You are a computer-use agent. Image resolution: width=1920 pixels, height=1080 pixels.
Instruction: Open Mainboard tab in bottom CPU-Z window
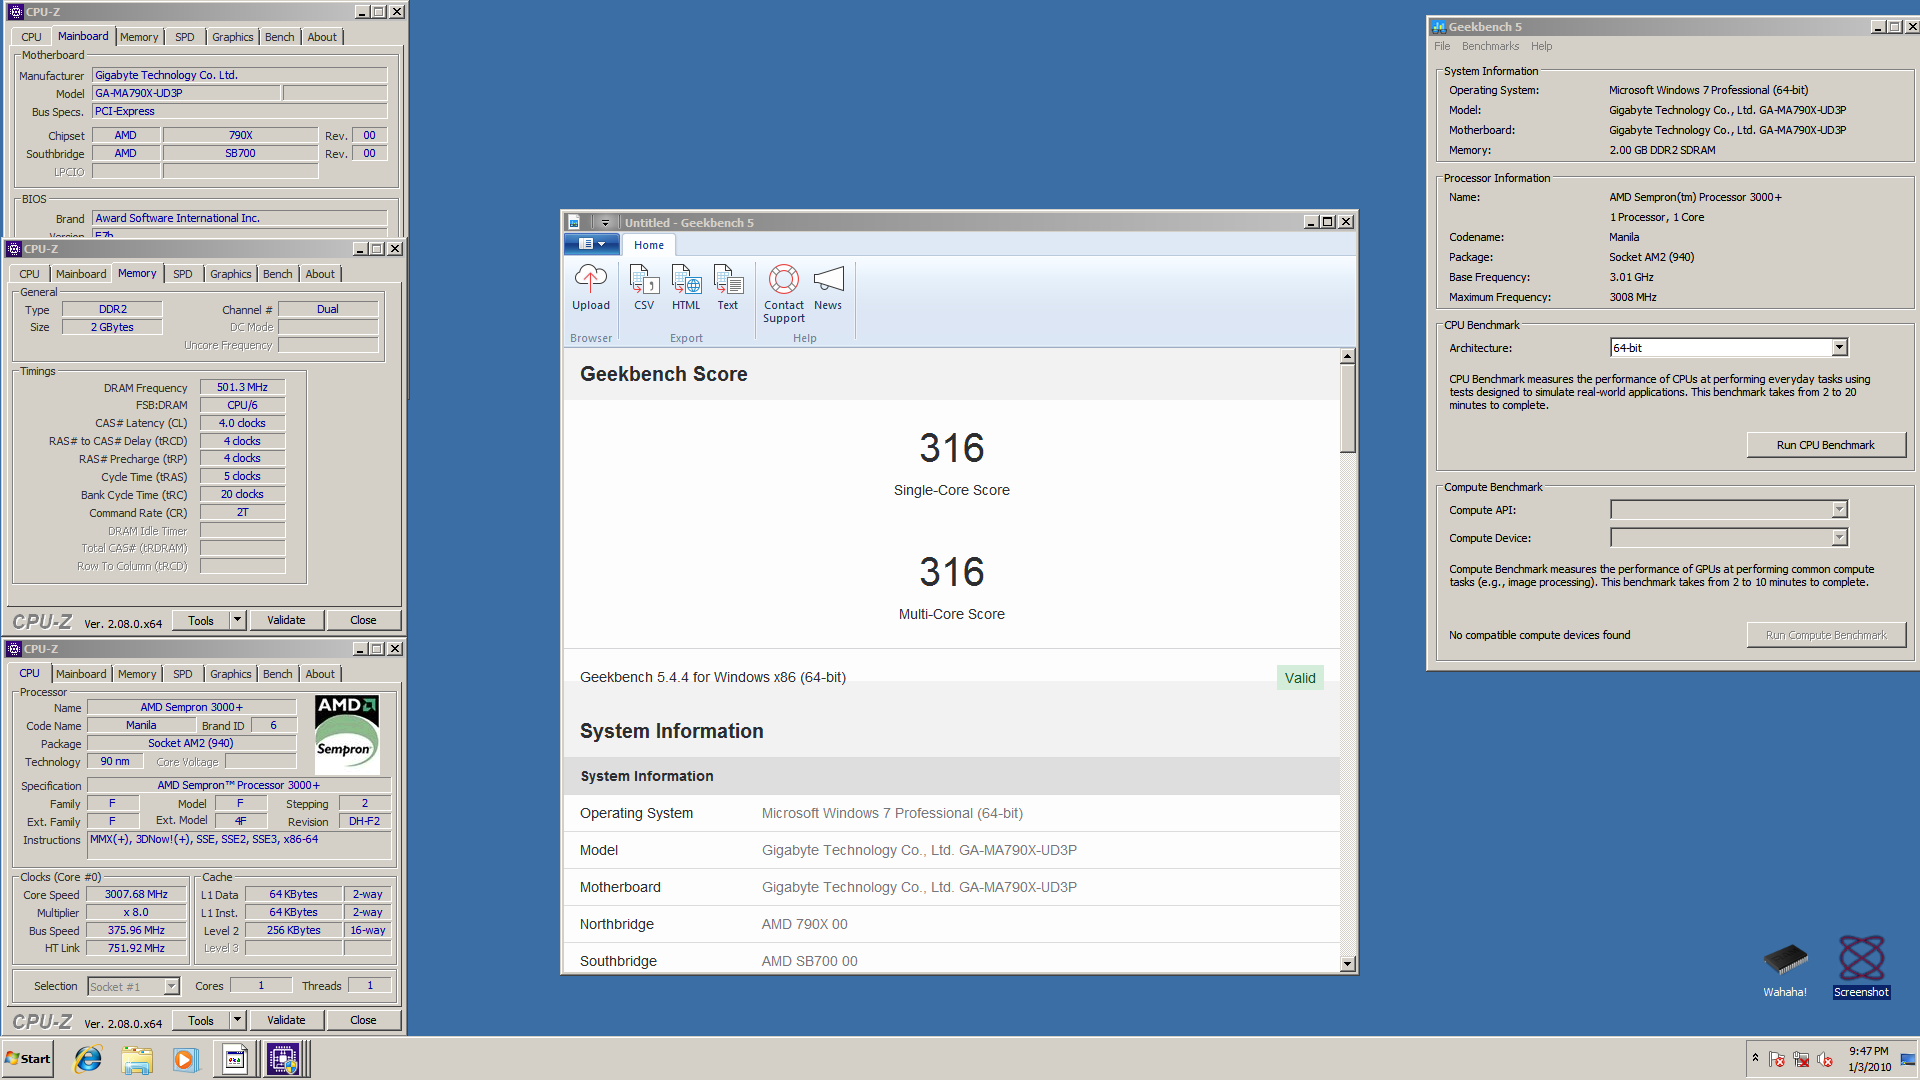pos(81,674)
